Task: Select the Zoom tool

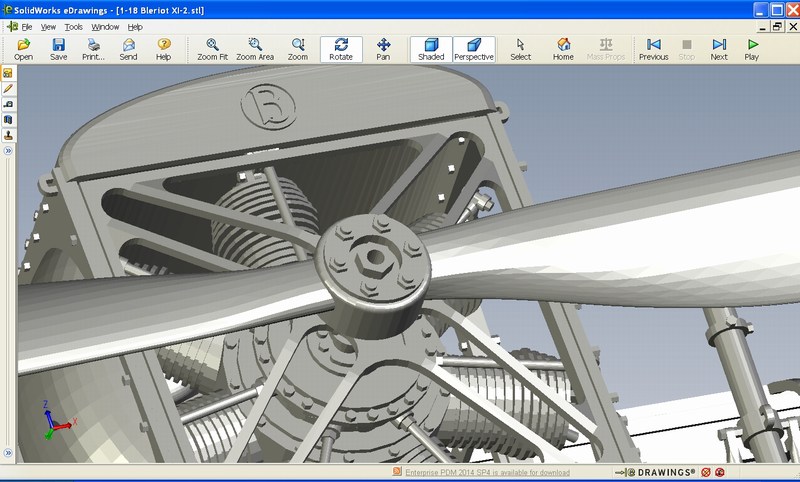Action: [x=298, y=49]
